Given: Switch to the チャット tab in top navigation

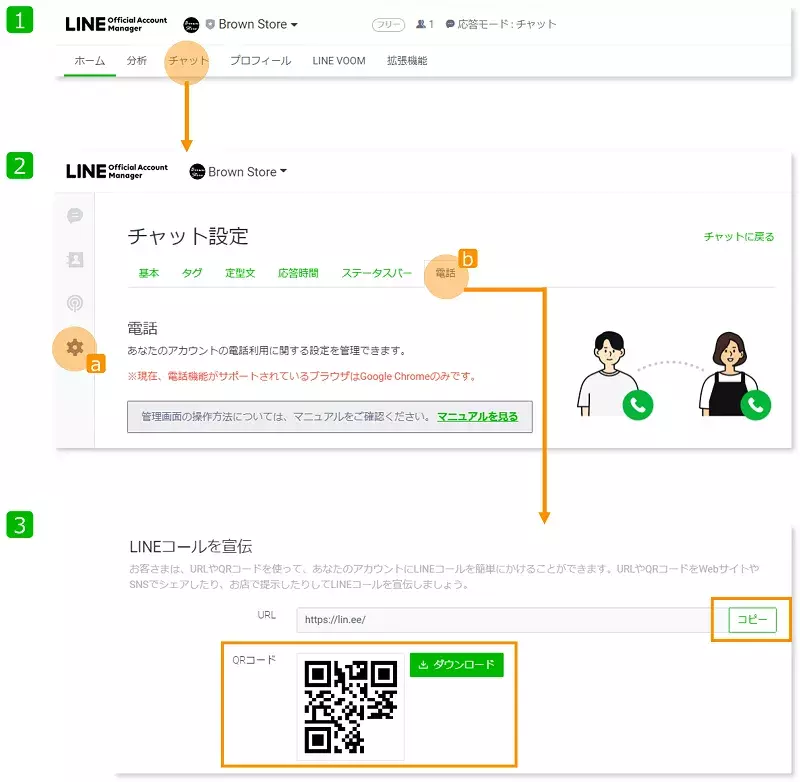Looking at the screenshot, I should click(188, 61).
